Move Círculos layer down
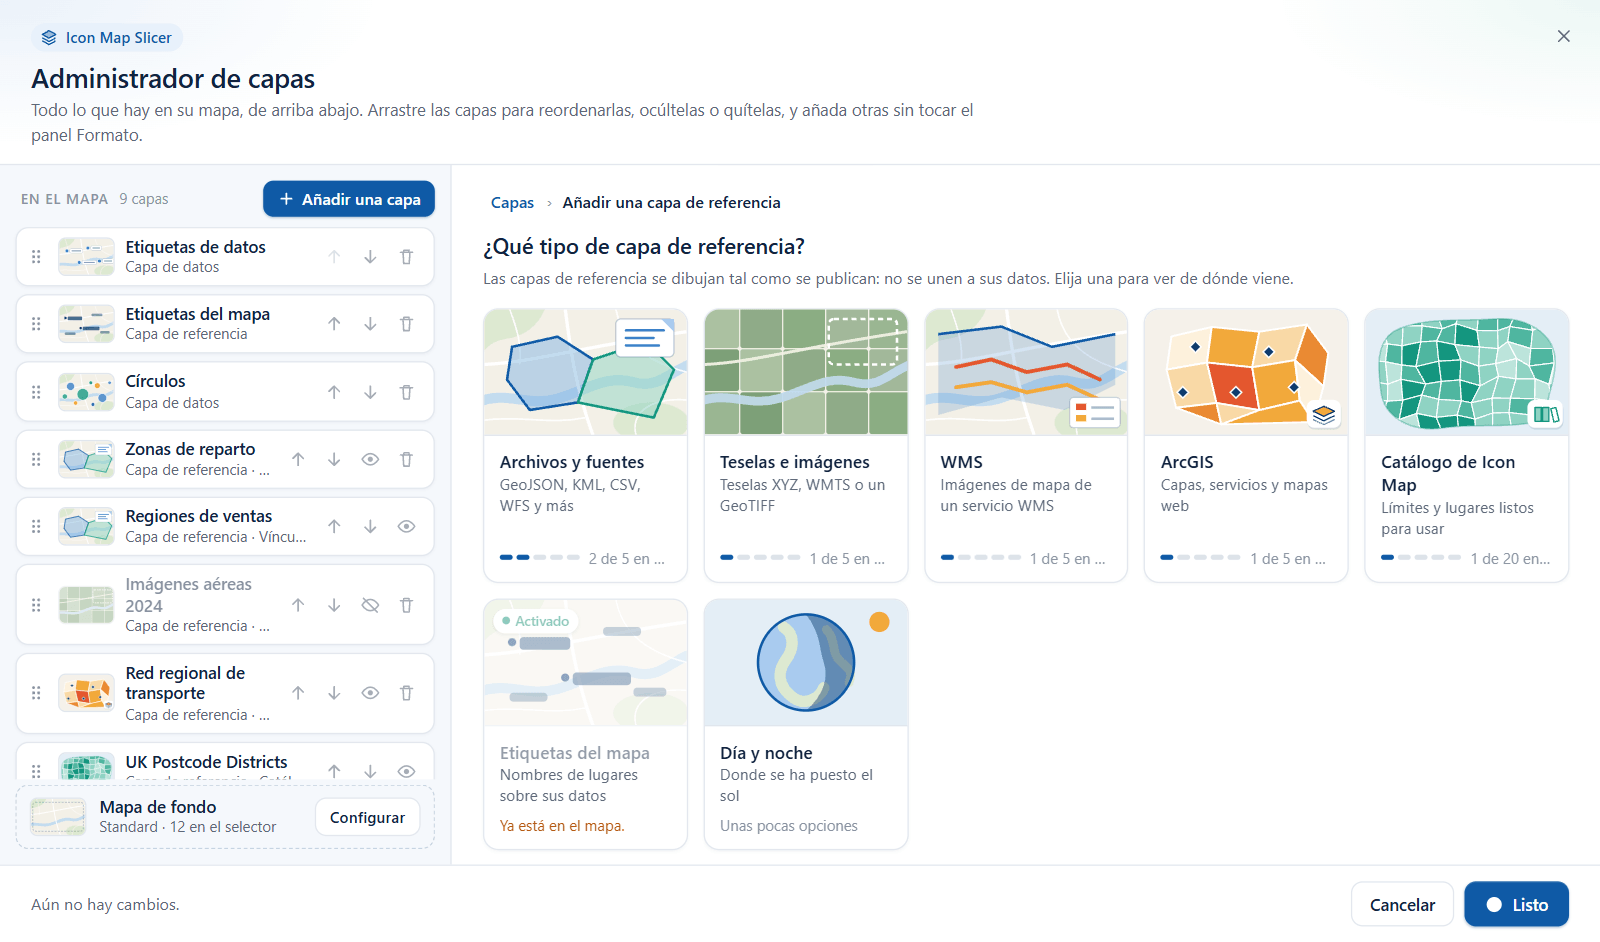1600x942 pixels. 370,392
